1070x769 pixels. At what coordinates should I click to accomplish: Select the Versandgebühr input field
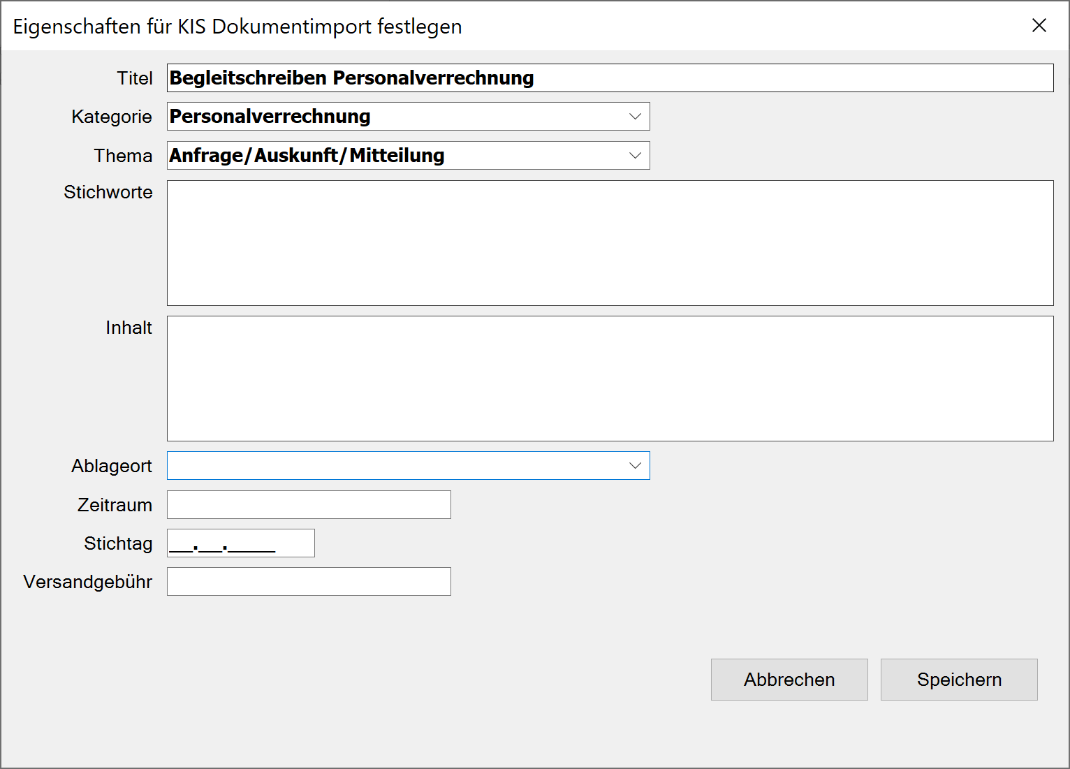[308, 581]
